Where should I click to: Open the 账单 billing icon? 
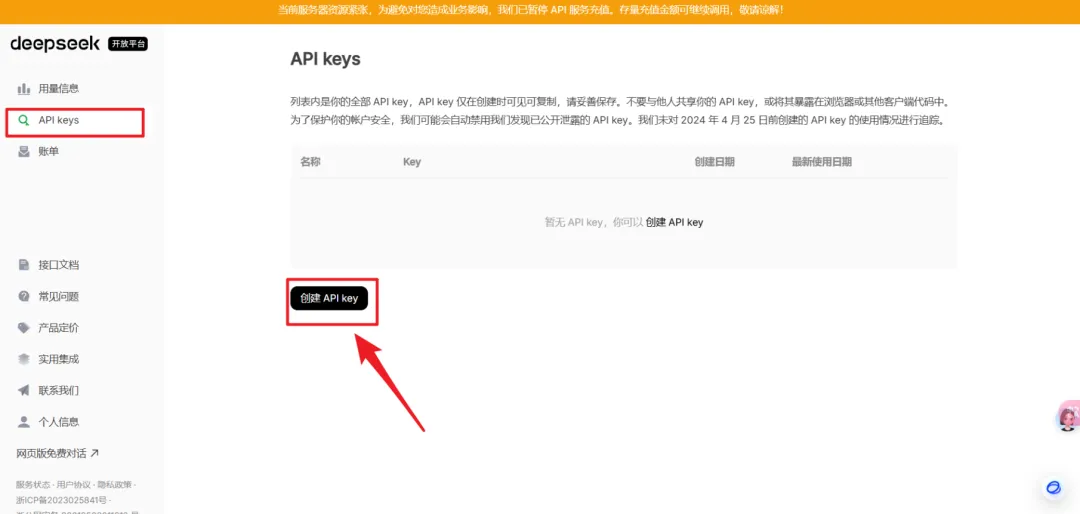(x=24, y=152)
